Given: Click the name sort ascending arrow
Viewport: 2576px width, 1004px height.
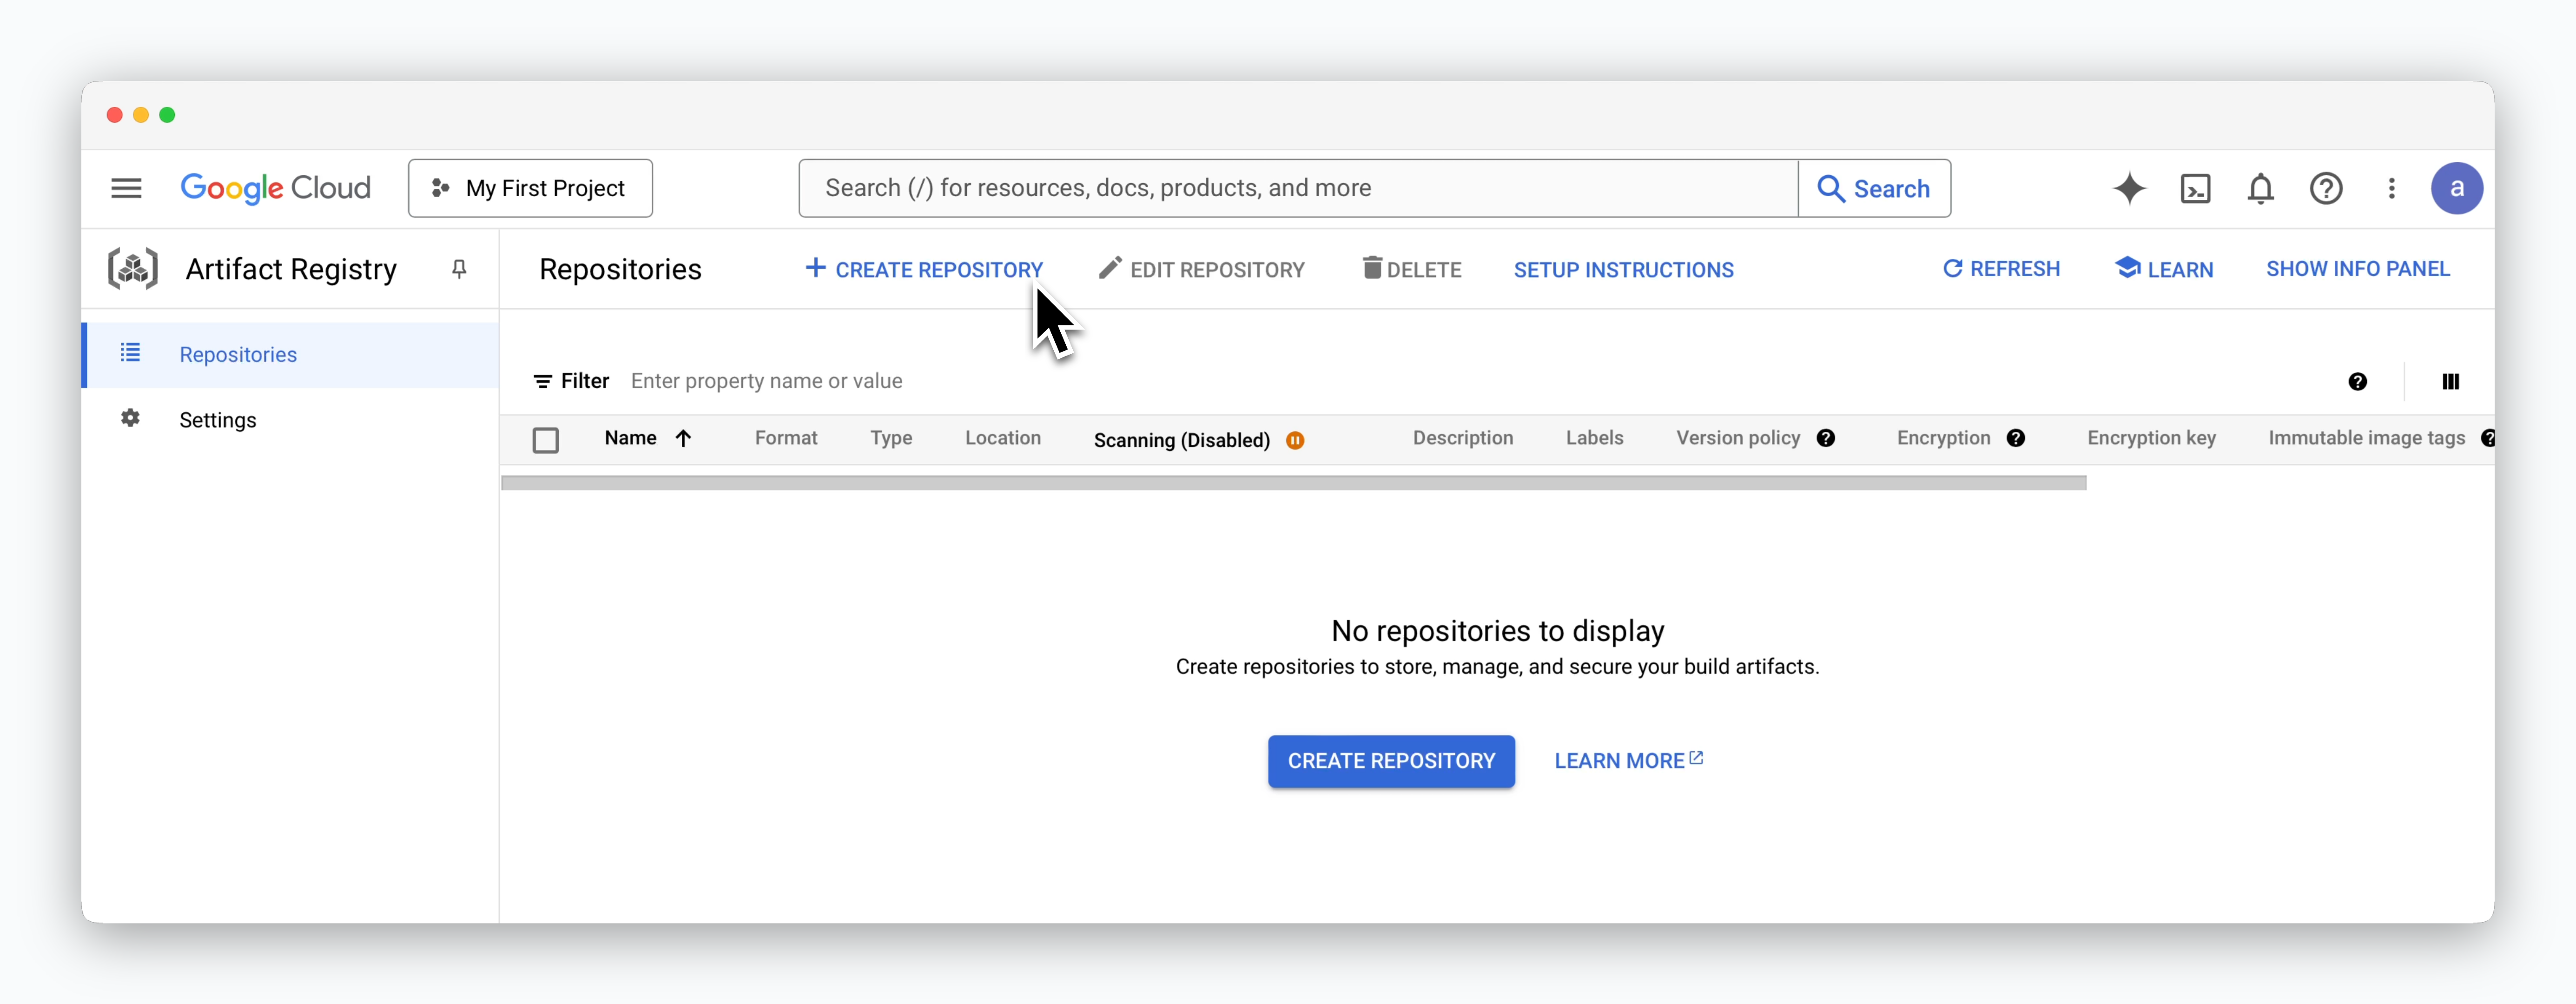Looking at the screenshot, I should point(683,438).
